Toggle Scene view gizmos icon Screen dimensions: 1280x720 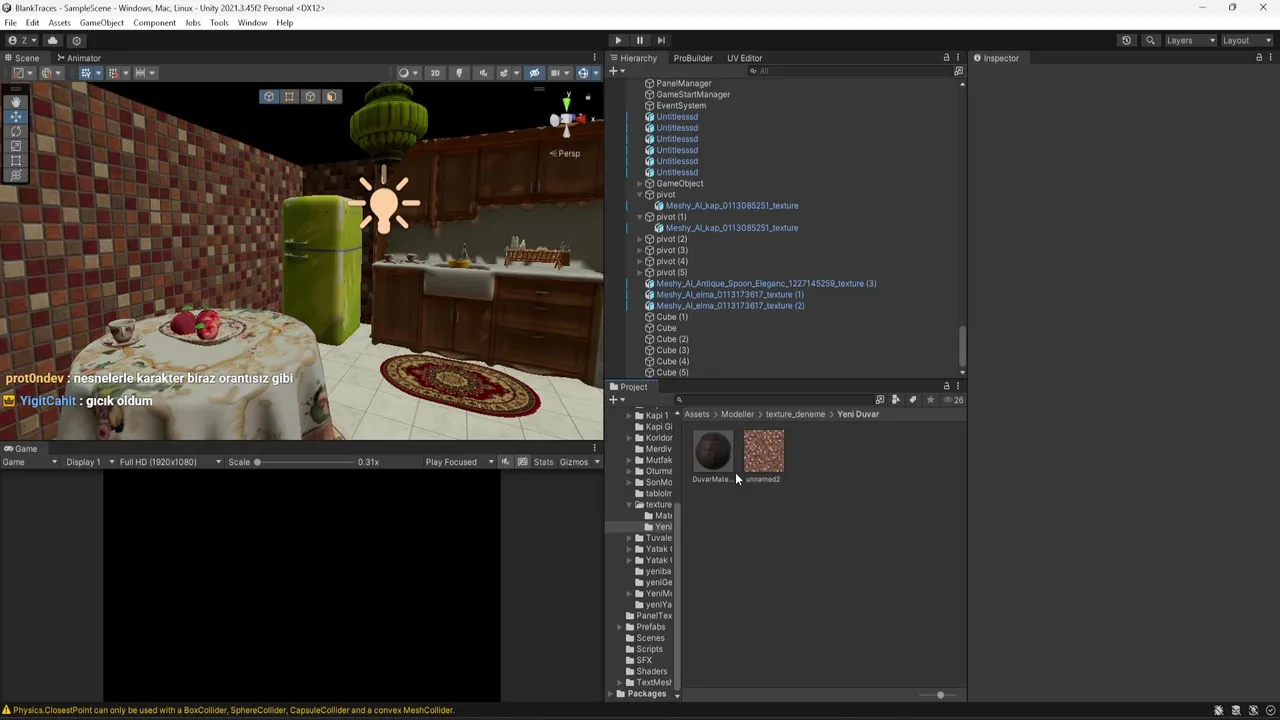(x=583, y=72)
